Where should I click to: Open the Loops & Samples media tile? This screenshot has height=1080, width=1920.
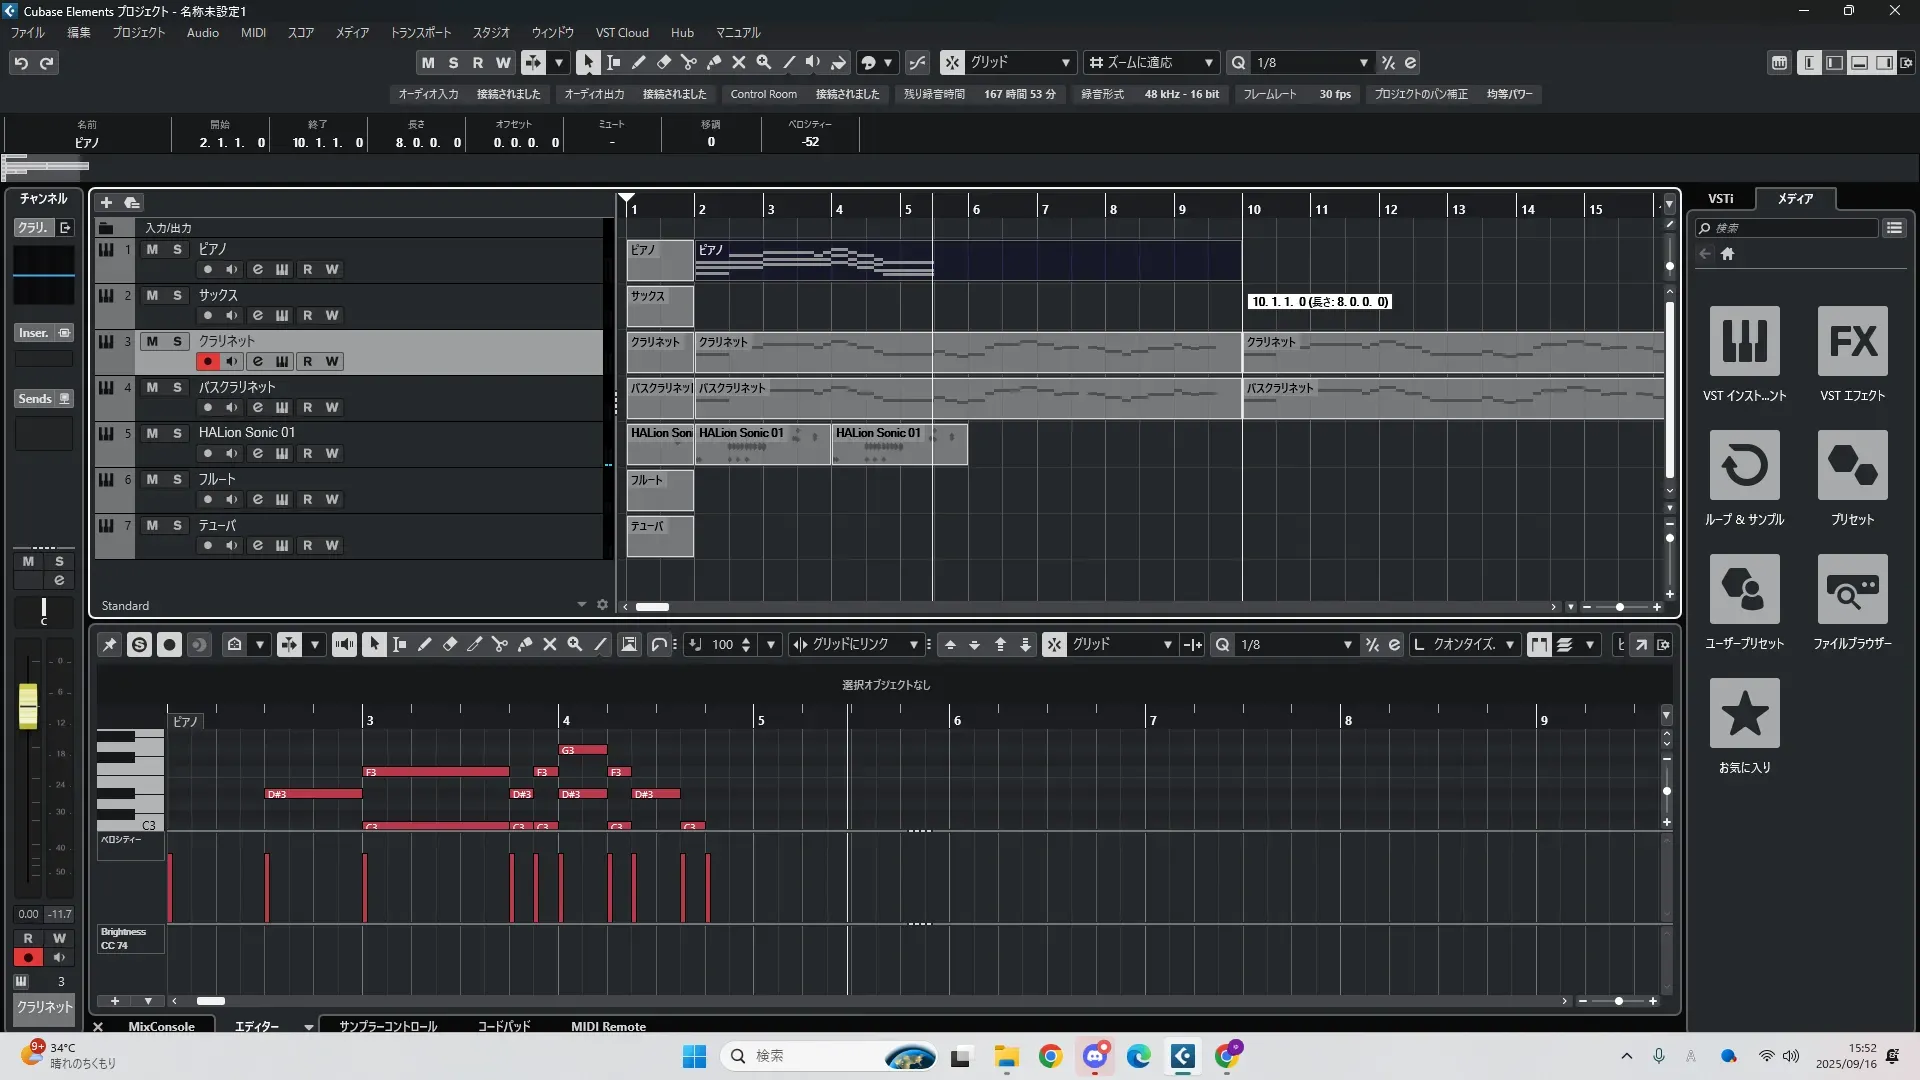click(1744, 466)
